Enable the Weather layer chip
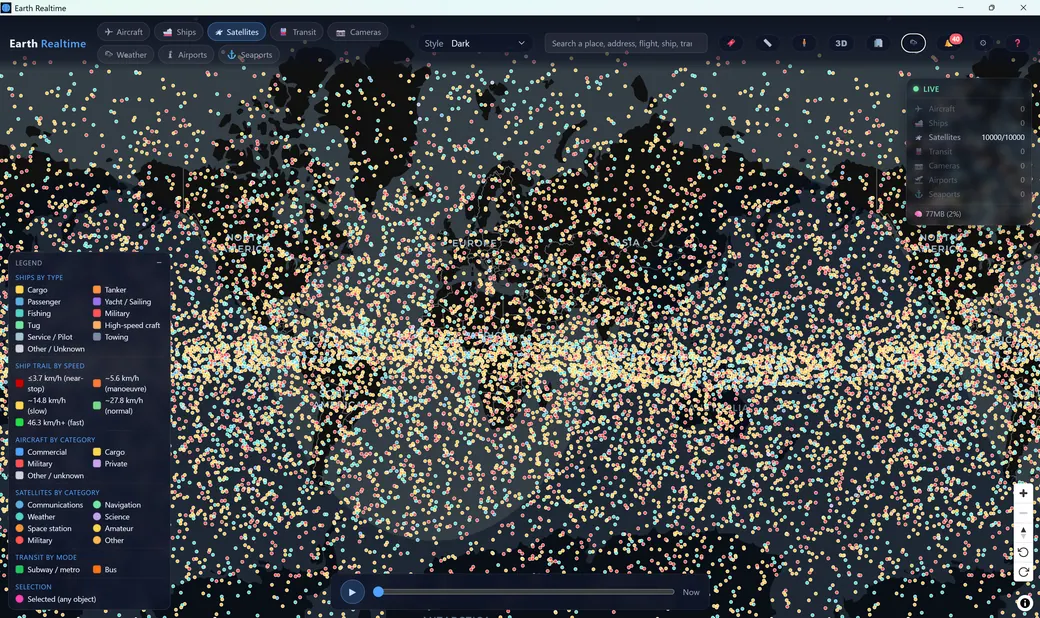The image size is (1040, 618). click(x=125, y=54)
